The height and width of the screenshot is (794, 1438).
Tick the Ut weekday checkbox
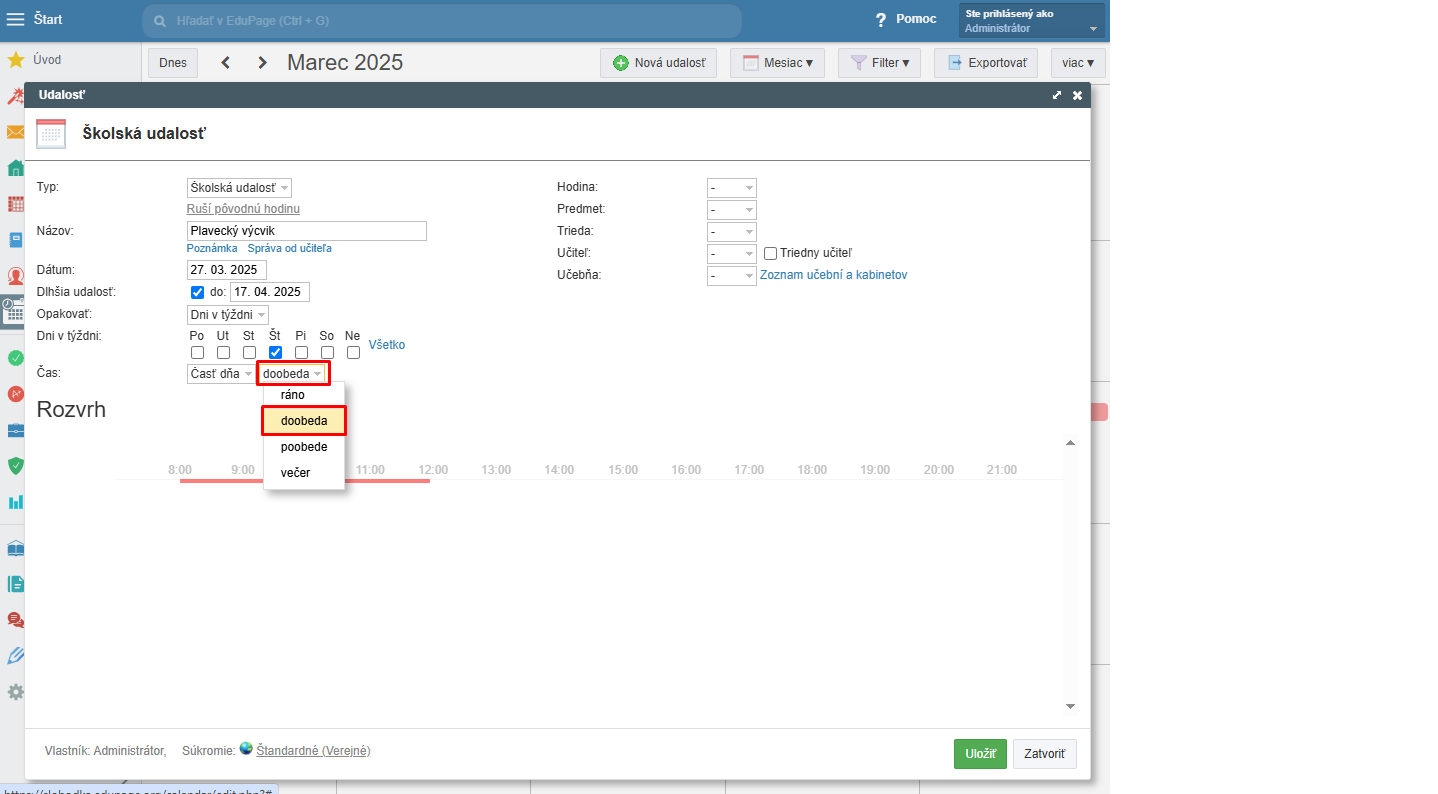[223, 352]
